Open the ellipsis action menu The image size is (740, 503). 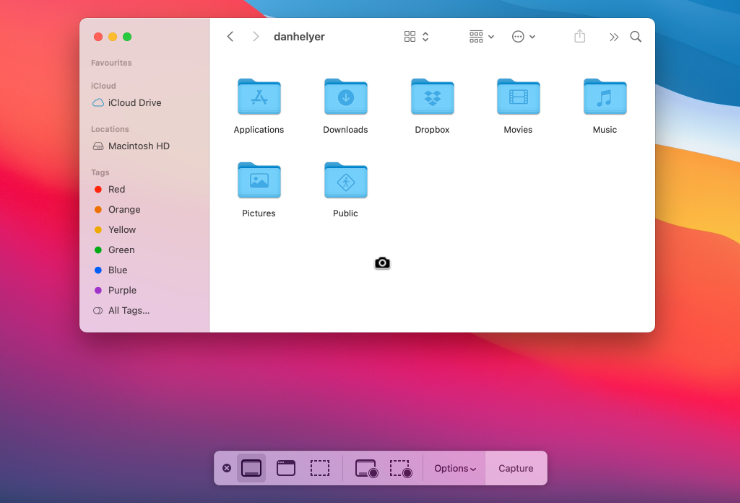click(x=523, y=36)
